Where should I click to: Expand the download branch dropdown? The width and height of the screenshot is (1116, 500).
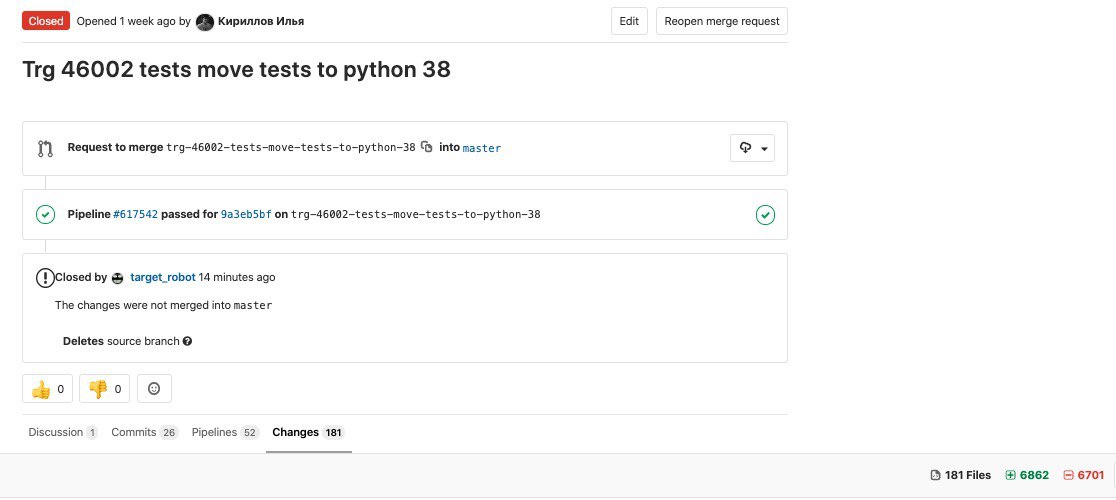point(752,149)
